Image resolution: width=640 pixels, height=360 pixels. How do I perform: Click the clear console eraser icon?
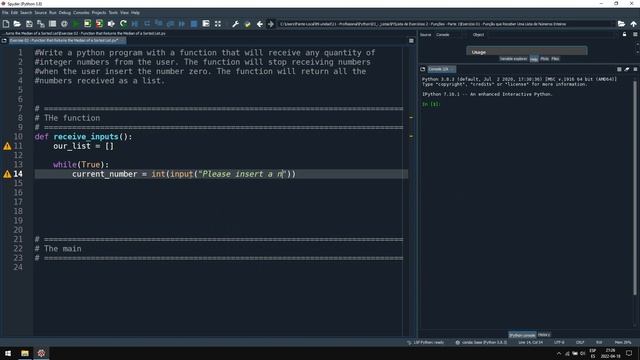(x=627, y=69)
